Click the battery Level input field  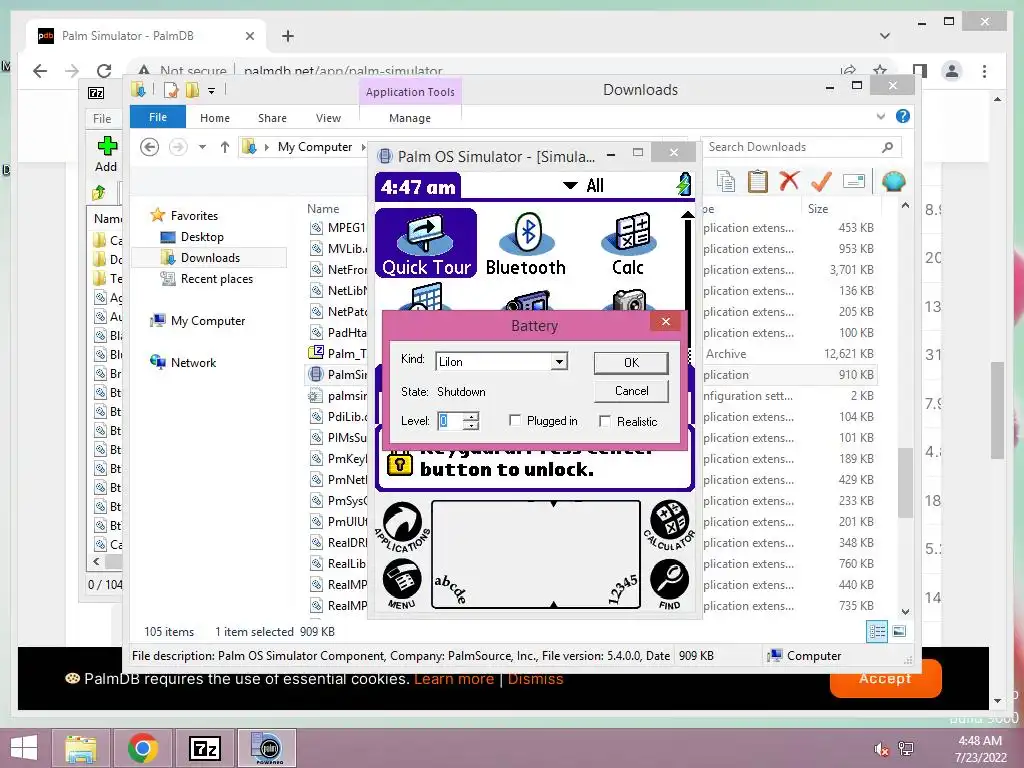(x=451, y=421)
